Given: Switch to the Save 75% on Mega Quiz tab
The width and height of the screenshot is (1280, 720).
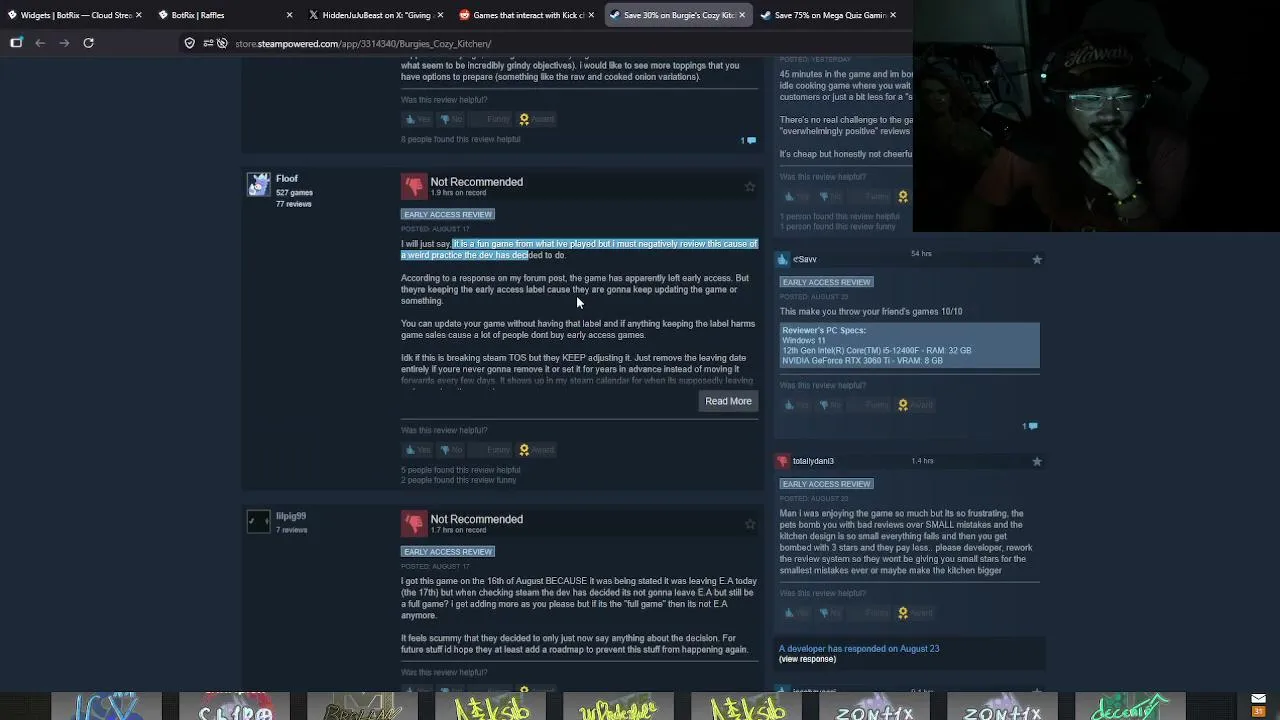Looking at the screenshot, I should 828,15.
